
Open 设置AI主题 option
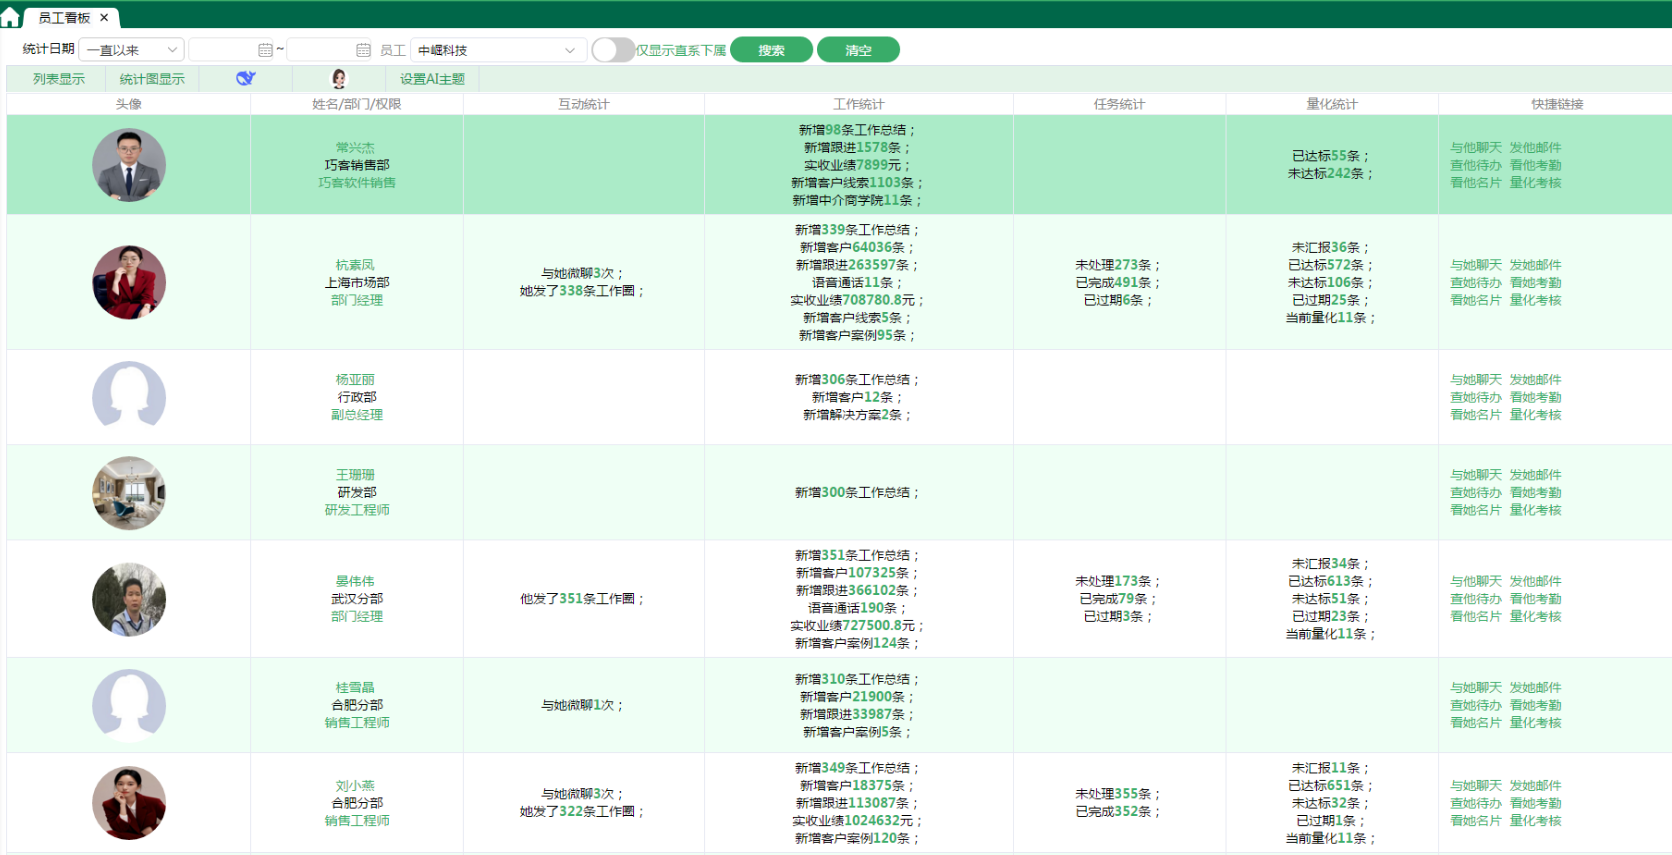[432, 79]
